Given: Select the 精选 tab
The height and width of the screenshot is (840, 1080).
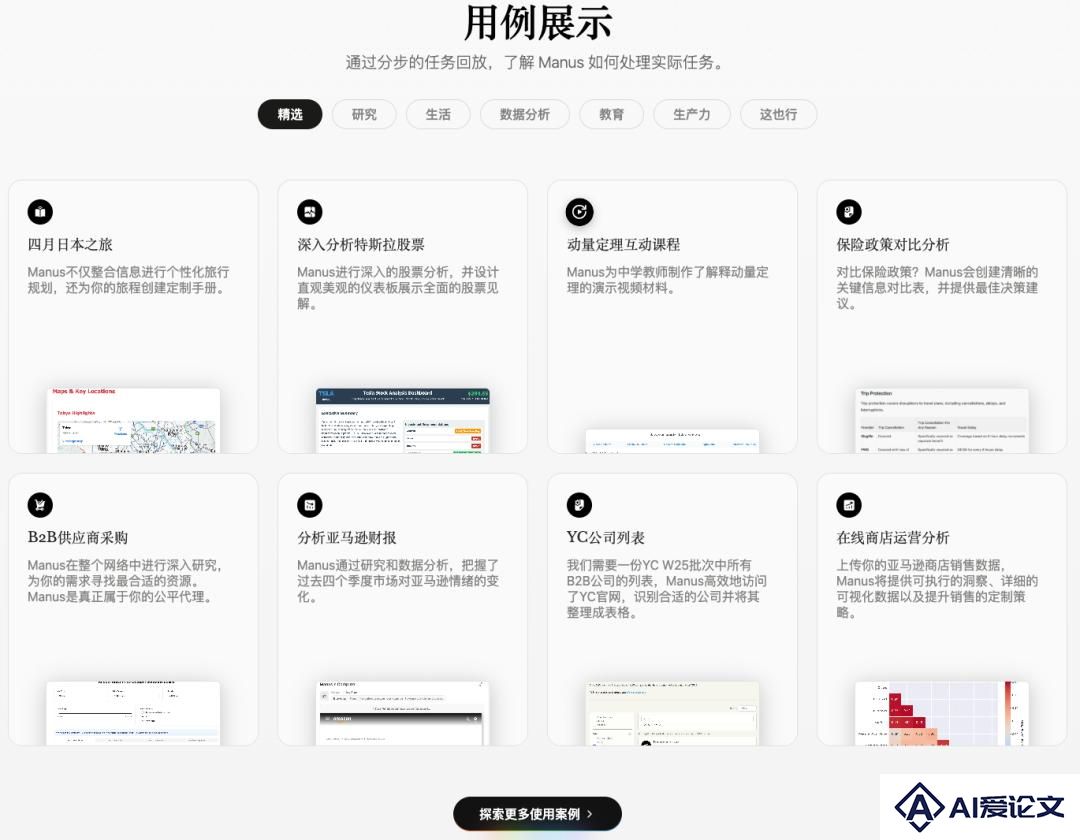Looking at the screenshot, I should coord(290,114).
